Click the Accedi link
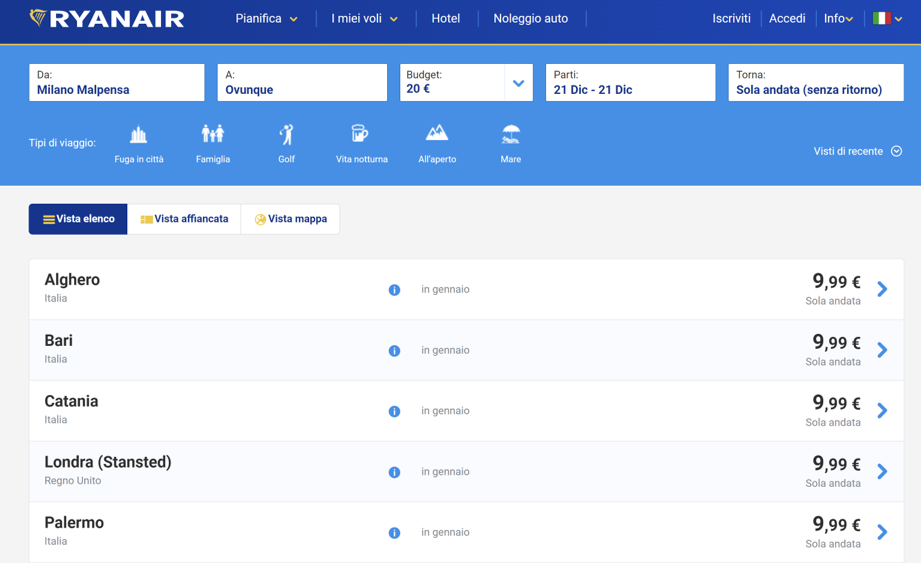The image size is (921, 563). pyautogui.click(x=787, y=19)
